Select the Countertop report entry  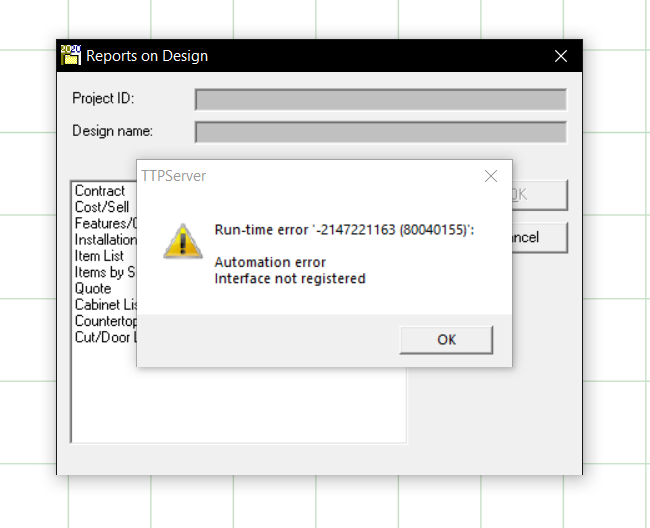pyautogui.click(x=106, y=321)
